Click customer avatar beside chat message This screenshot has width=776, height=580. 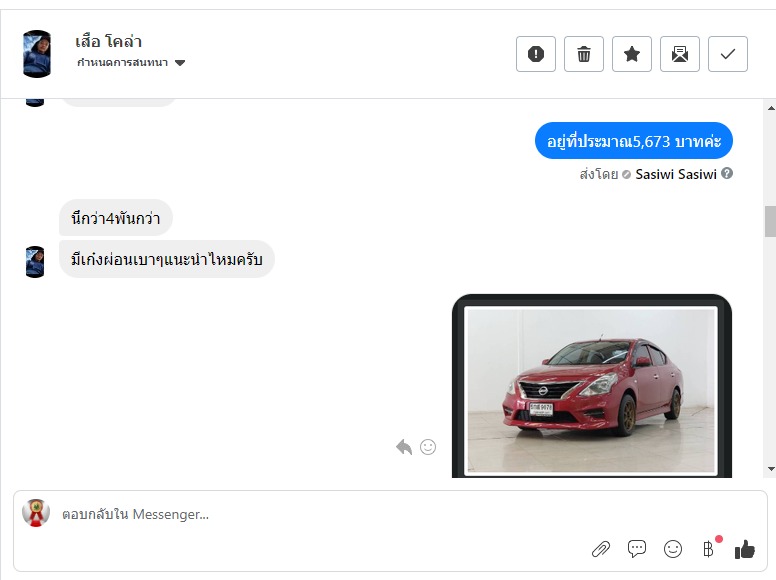coord(35,262)
